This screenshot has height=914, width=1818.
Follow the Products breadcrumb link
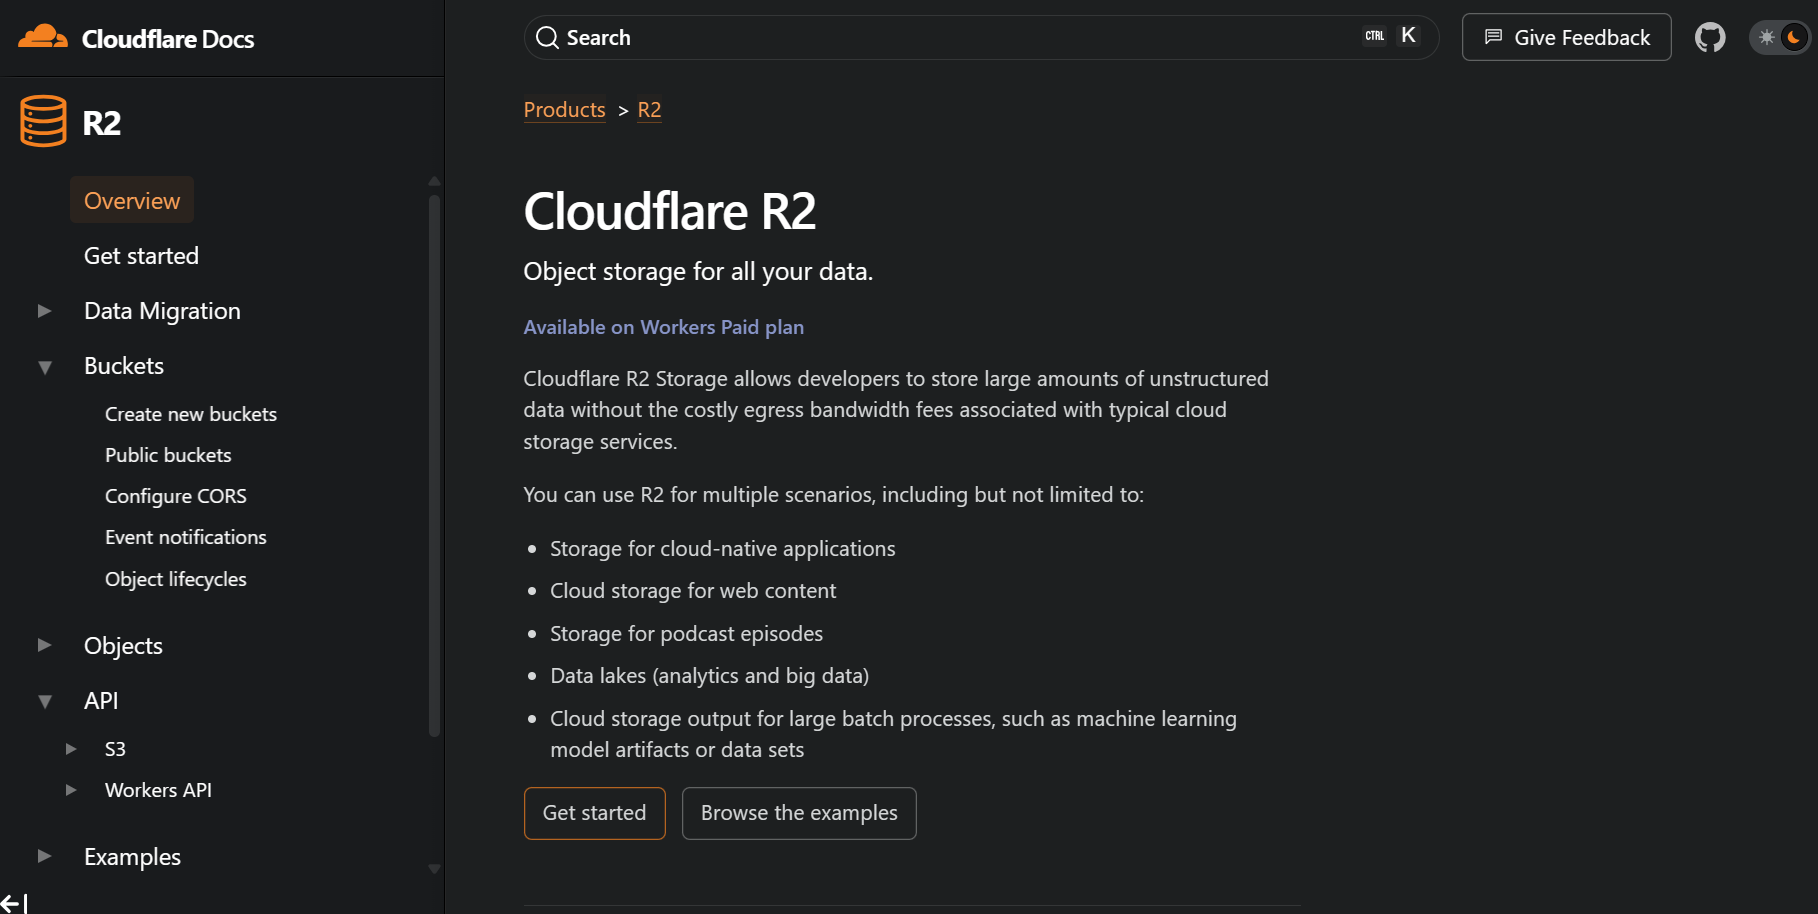[x=564, y=110]
